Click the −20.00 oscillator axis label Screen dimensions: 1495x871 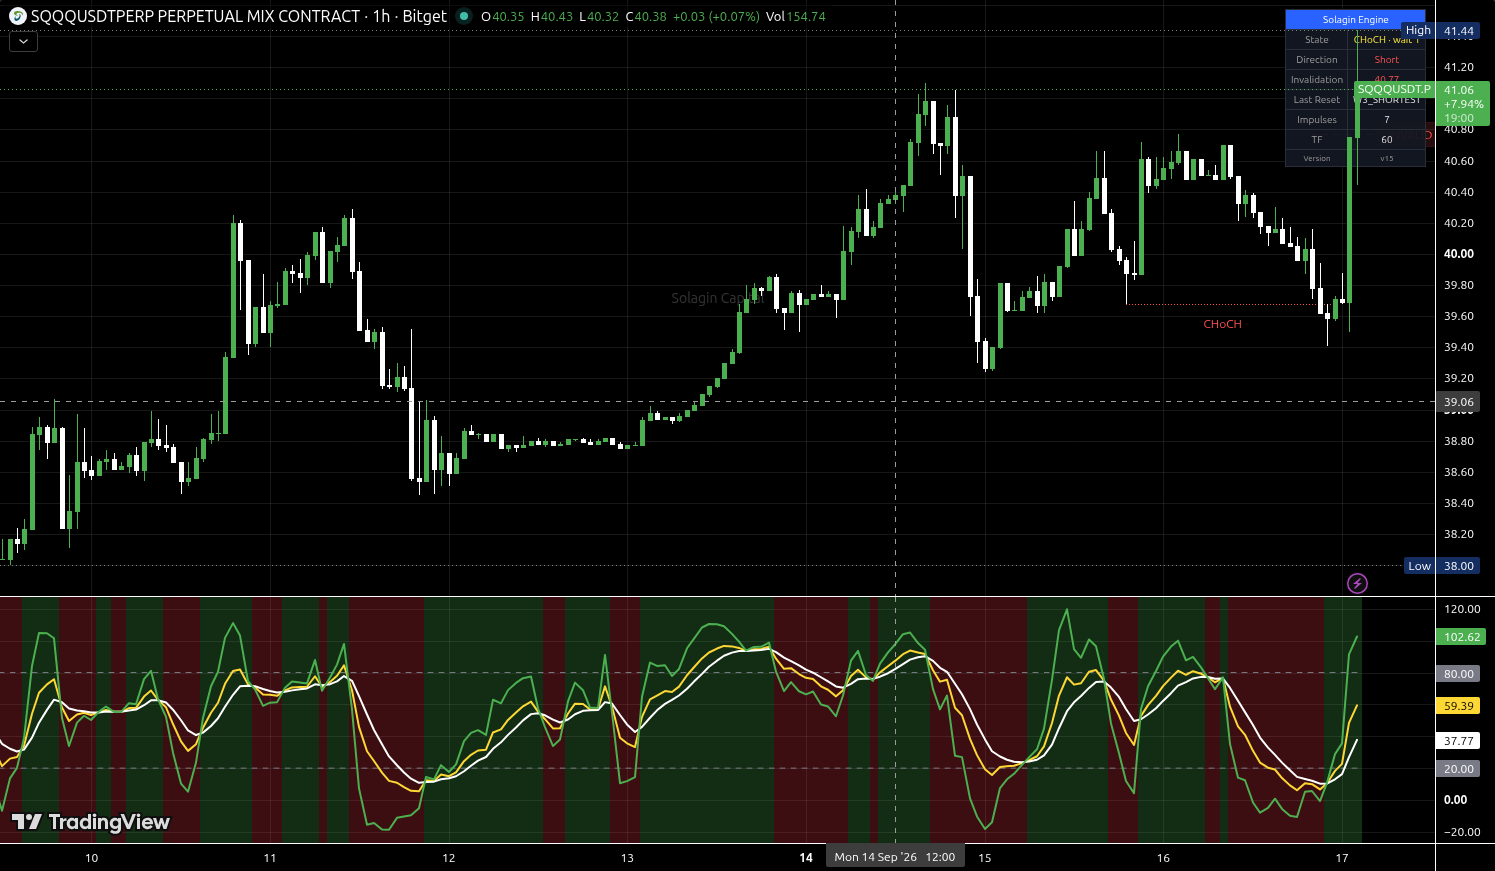click(1462, 832)
